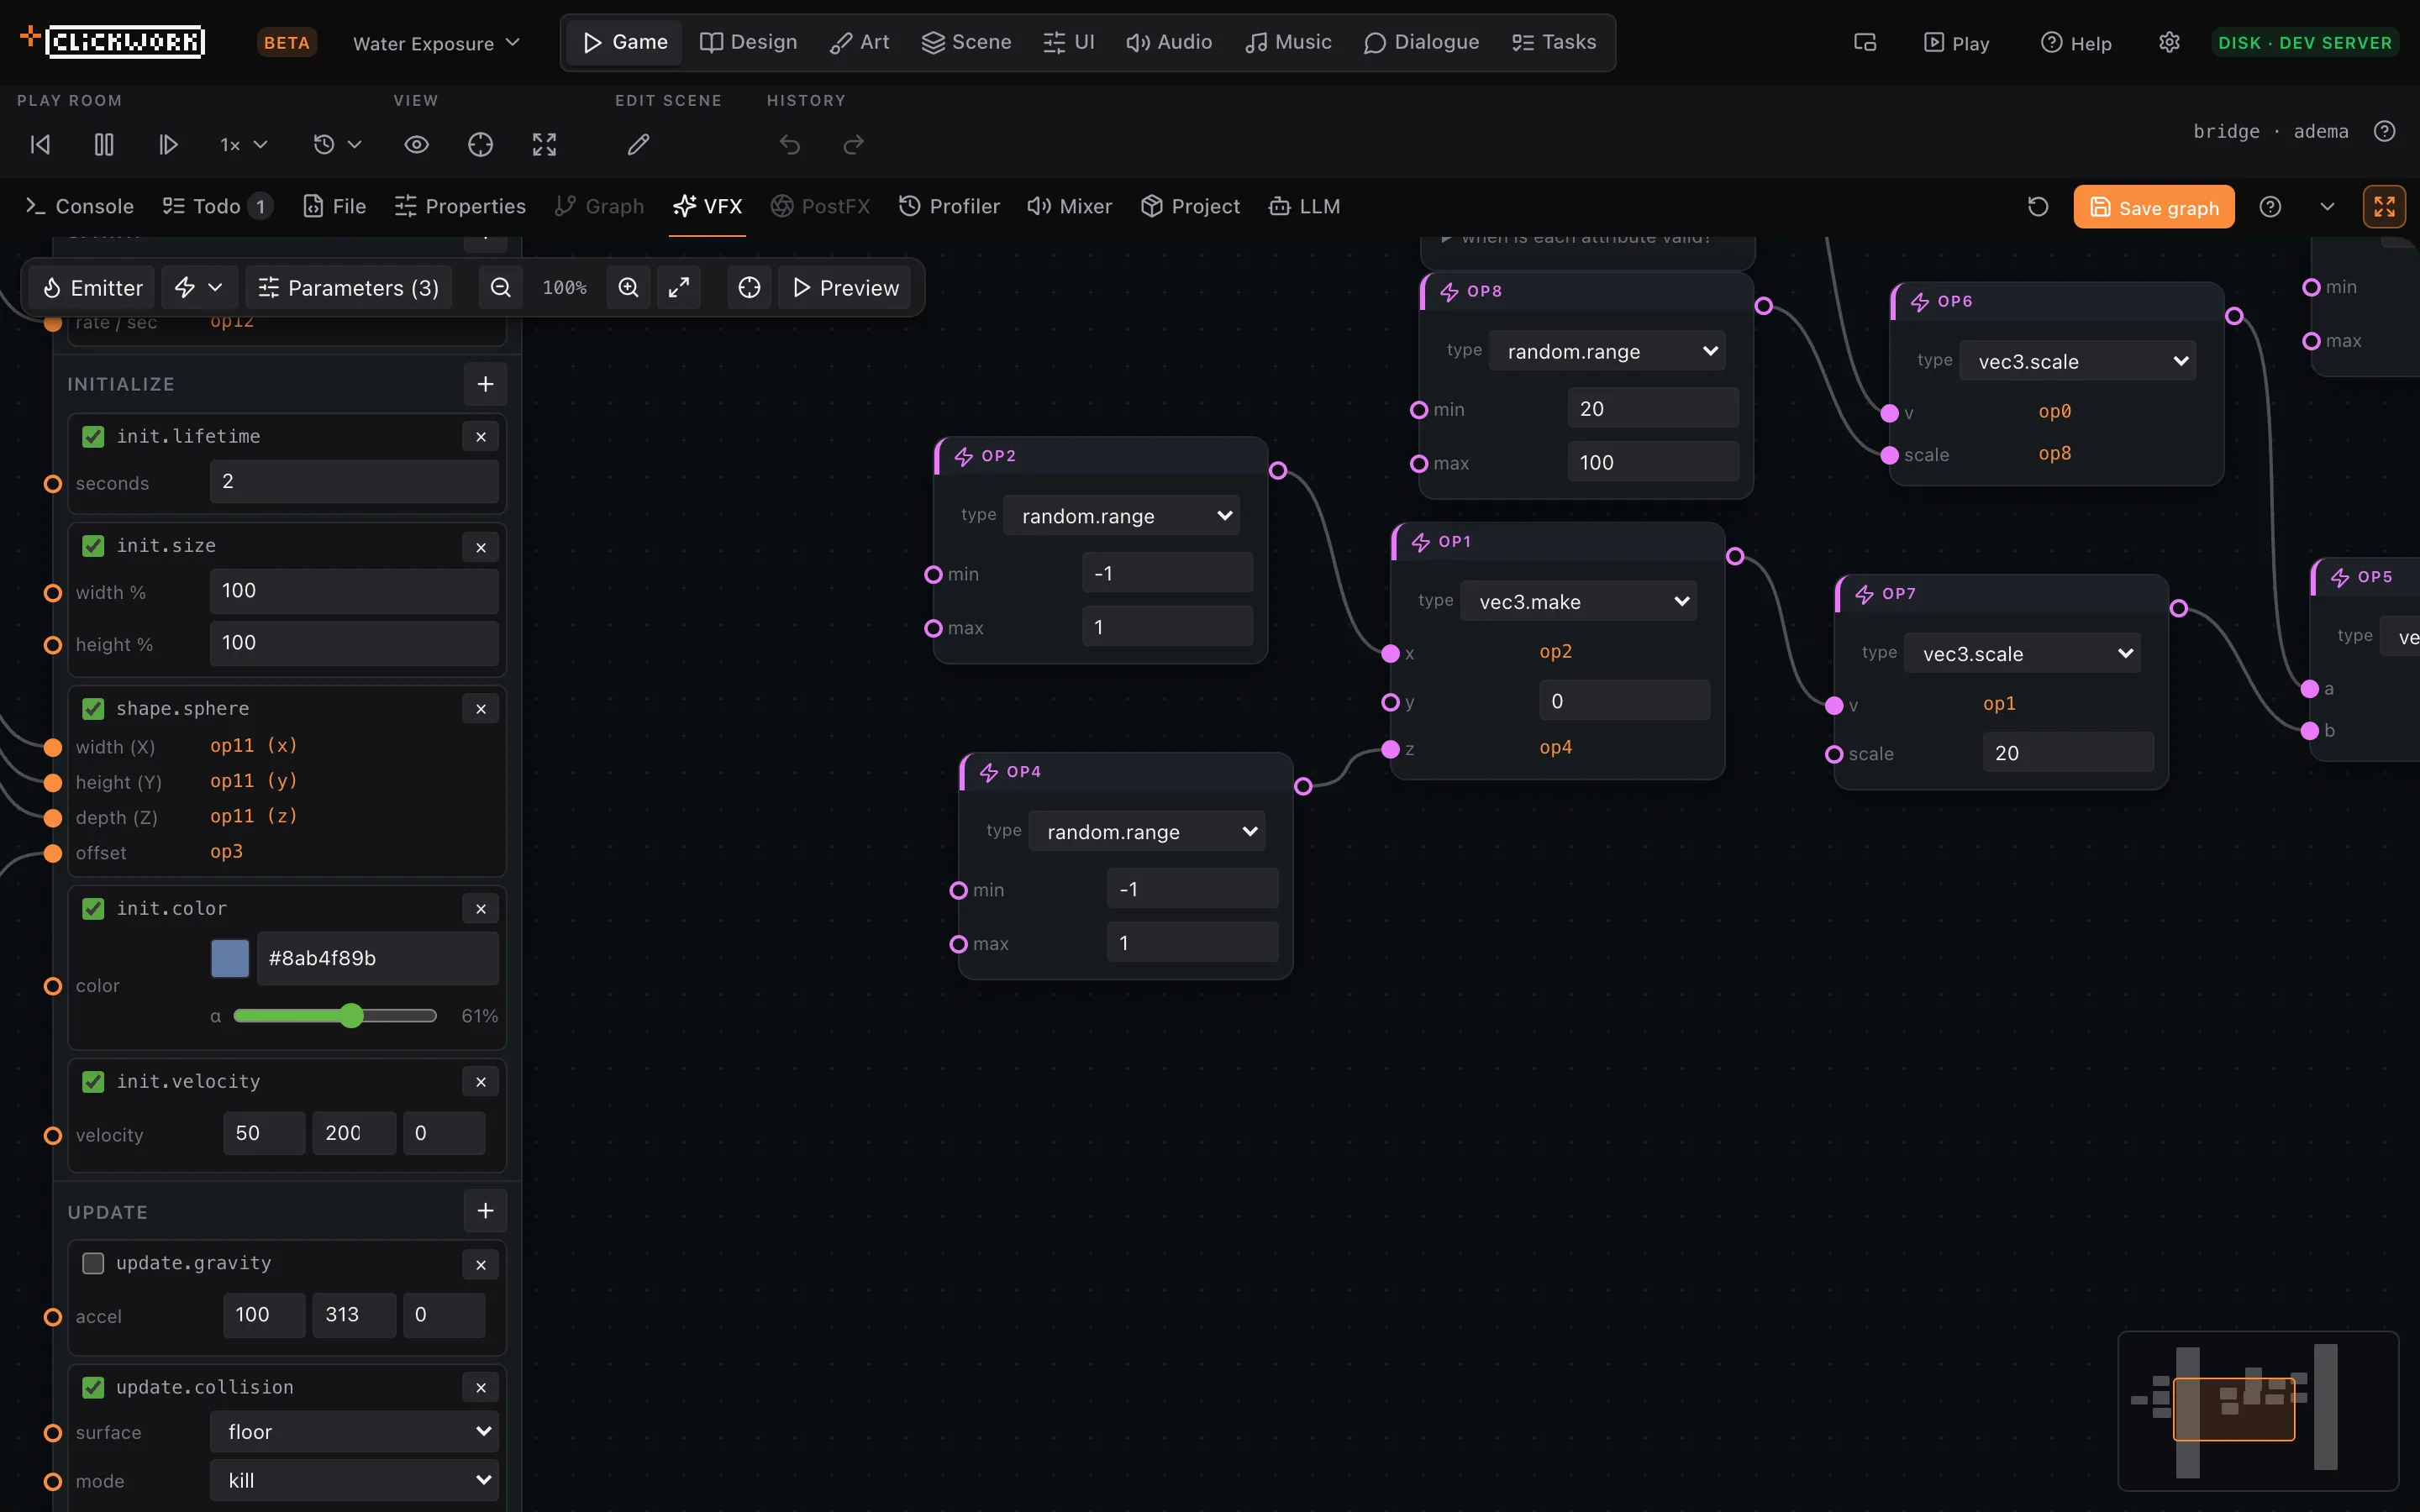Uncheck the init.size module
The height and width of the screenshot is (1512, 2420).
pyautogui.click(x=93, y=546)
